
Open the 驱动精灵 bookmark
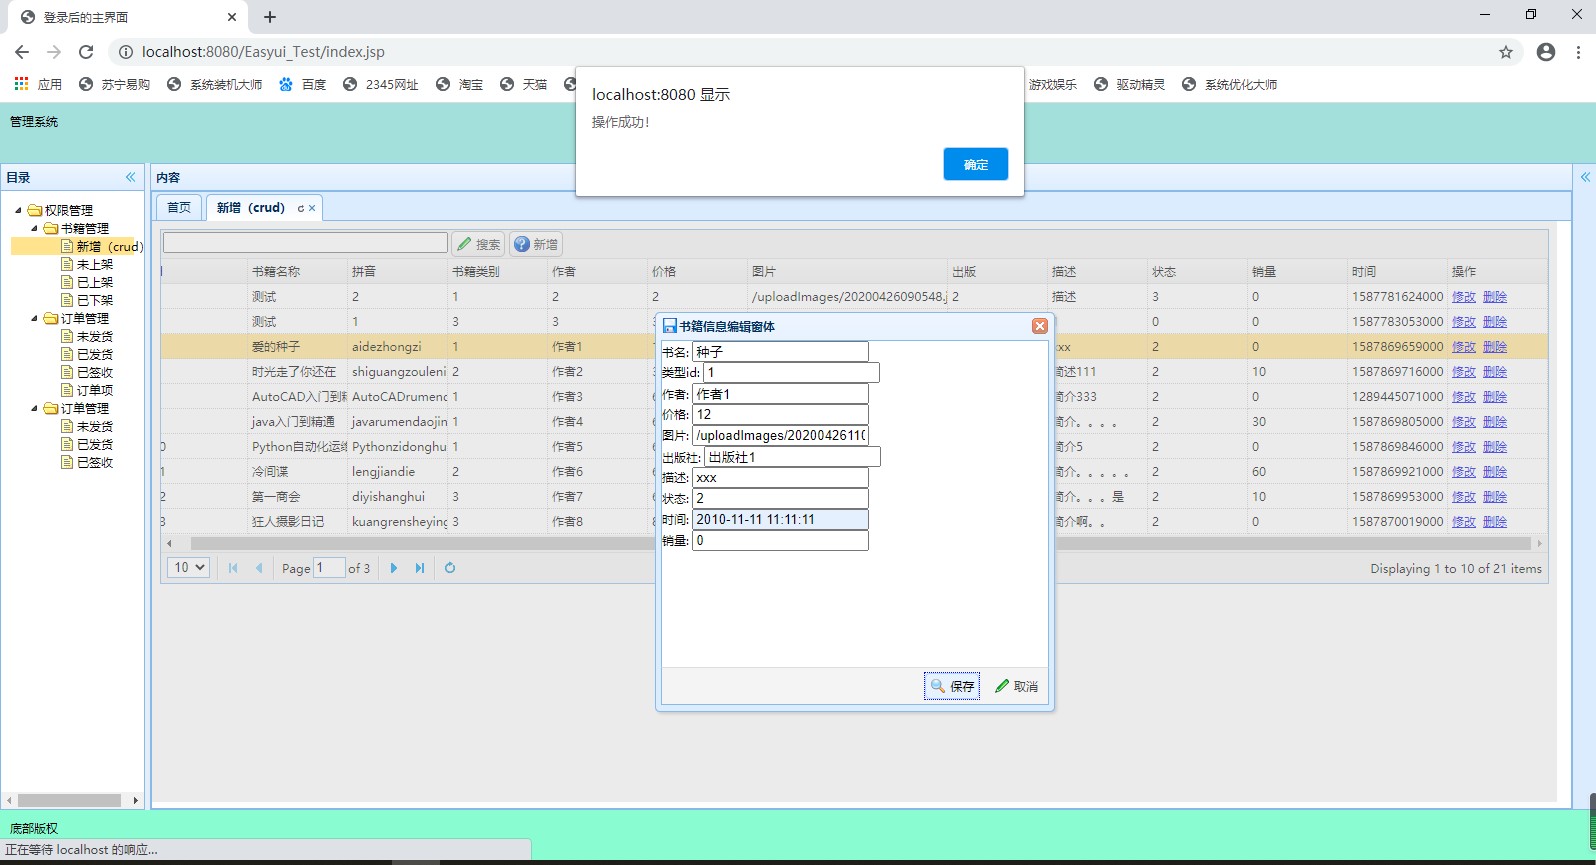click(1130, 85)
